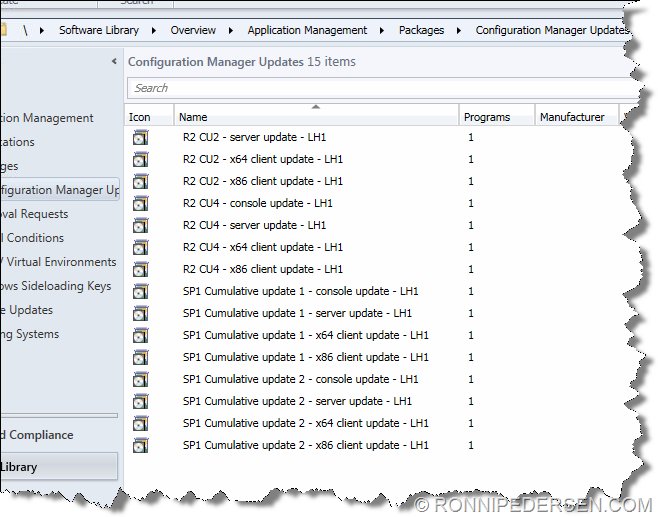Sort list by Name column header
Screen dimensions: 658x517
pos(316,115)
